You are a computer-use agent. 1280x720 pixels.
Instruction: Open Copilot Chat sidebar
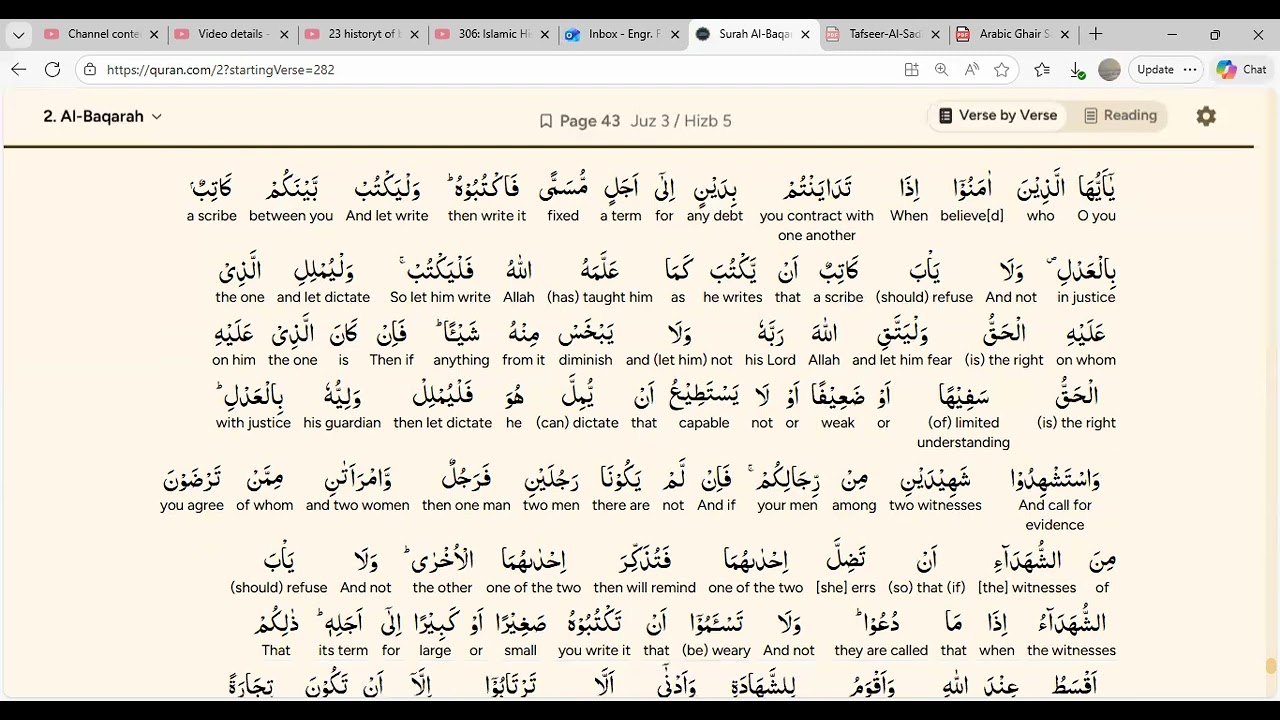click(1241, 70)
